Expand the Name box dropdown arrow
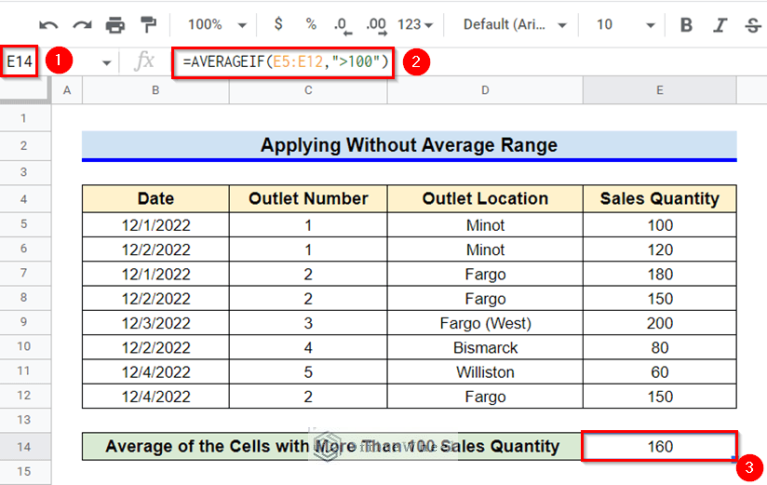Viewport: 767px width, 485px height. tap(106, 63)
